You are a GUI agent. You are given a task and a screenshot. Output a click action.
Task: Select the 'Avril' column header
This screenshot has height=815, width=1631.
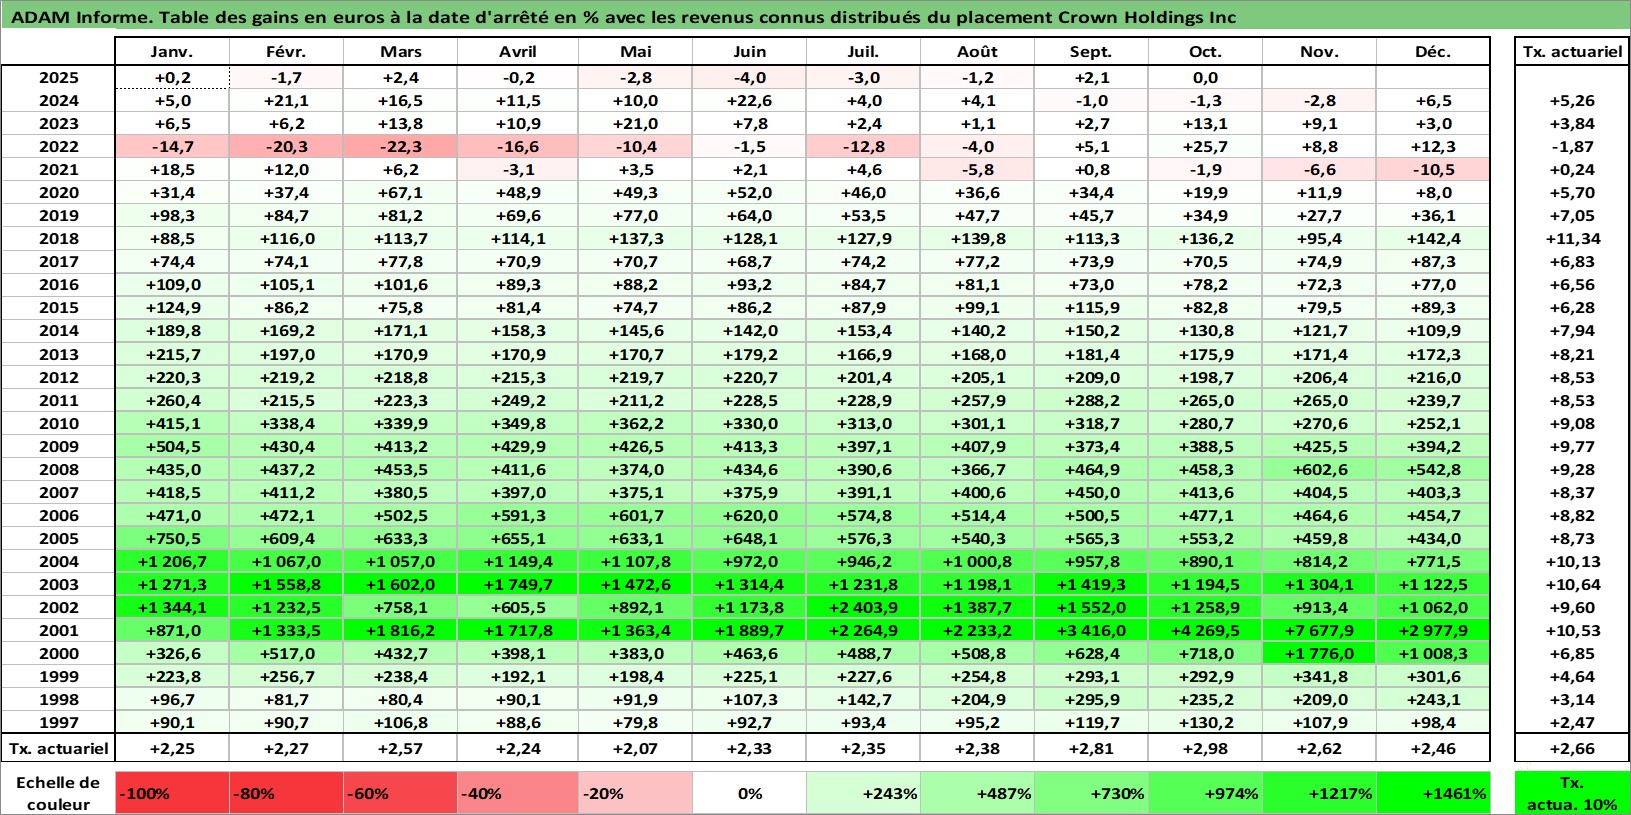coord(517,52)
